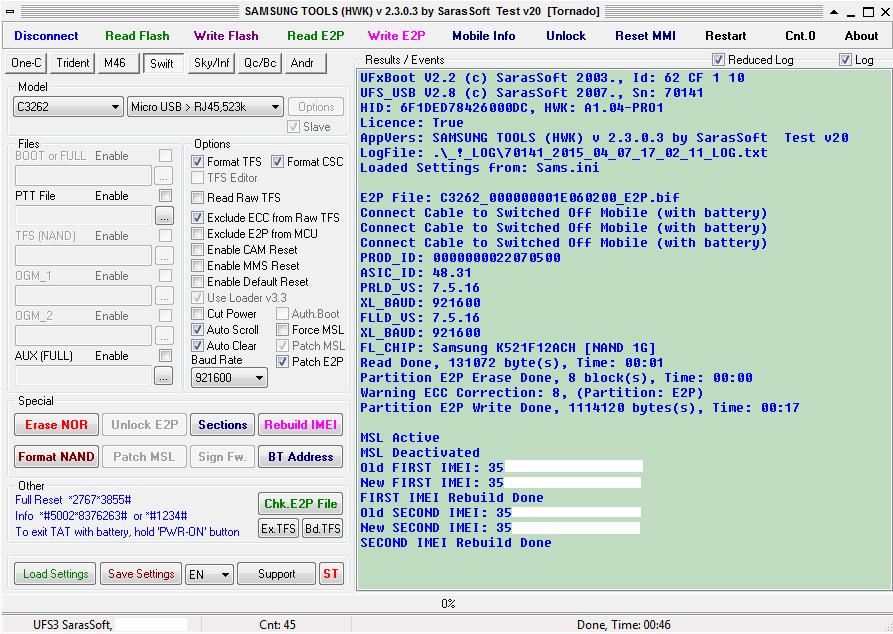Click the Rebuild IMEI button
This screenshot has width=893, height=634.
pyautogui.click(x=302, y=424)
